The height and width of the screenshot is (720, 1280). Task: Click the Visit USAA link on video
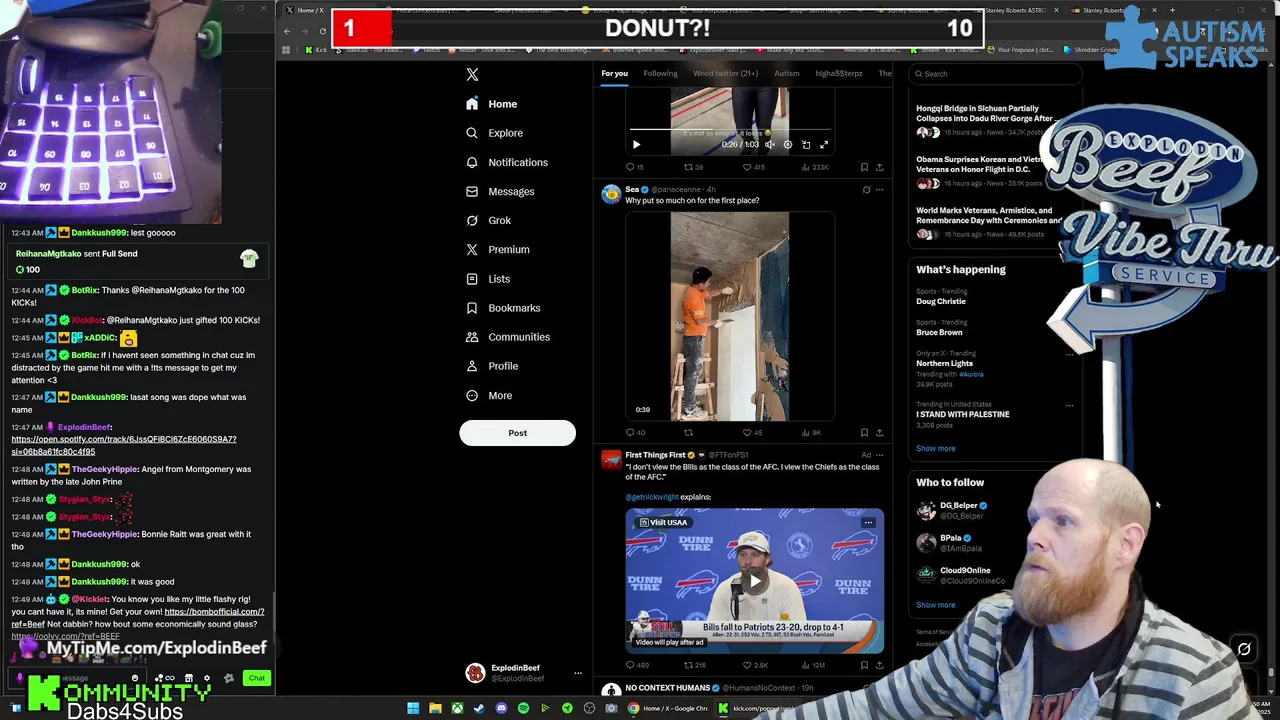pos(663,522)
